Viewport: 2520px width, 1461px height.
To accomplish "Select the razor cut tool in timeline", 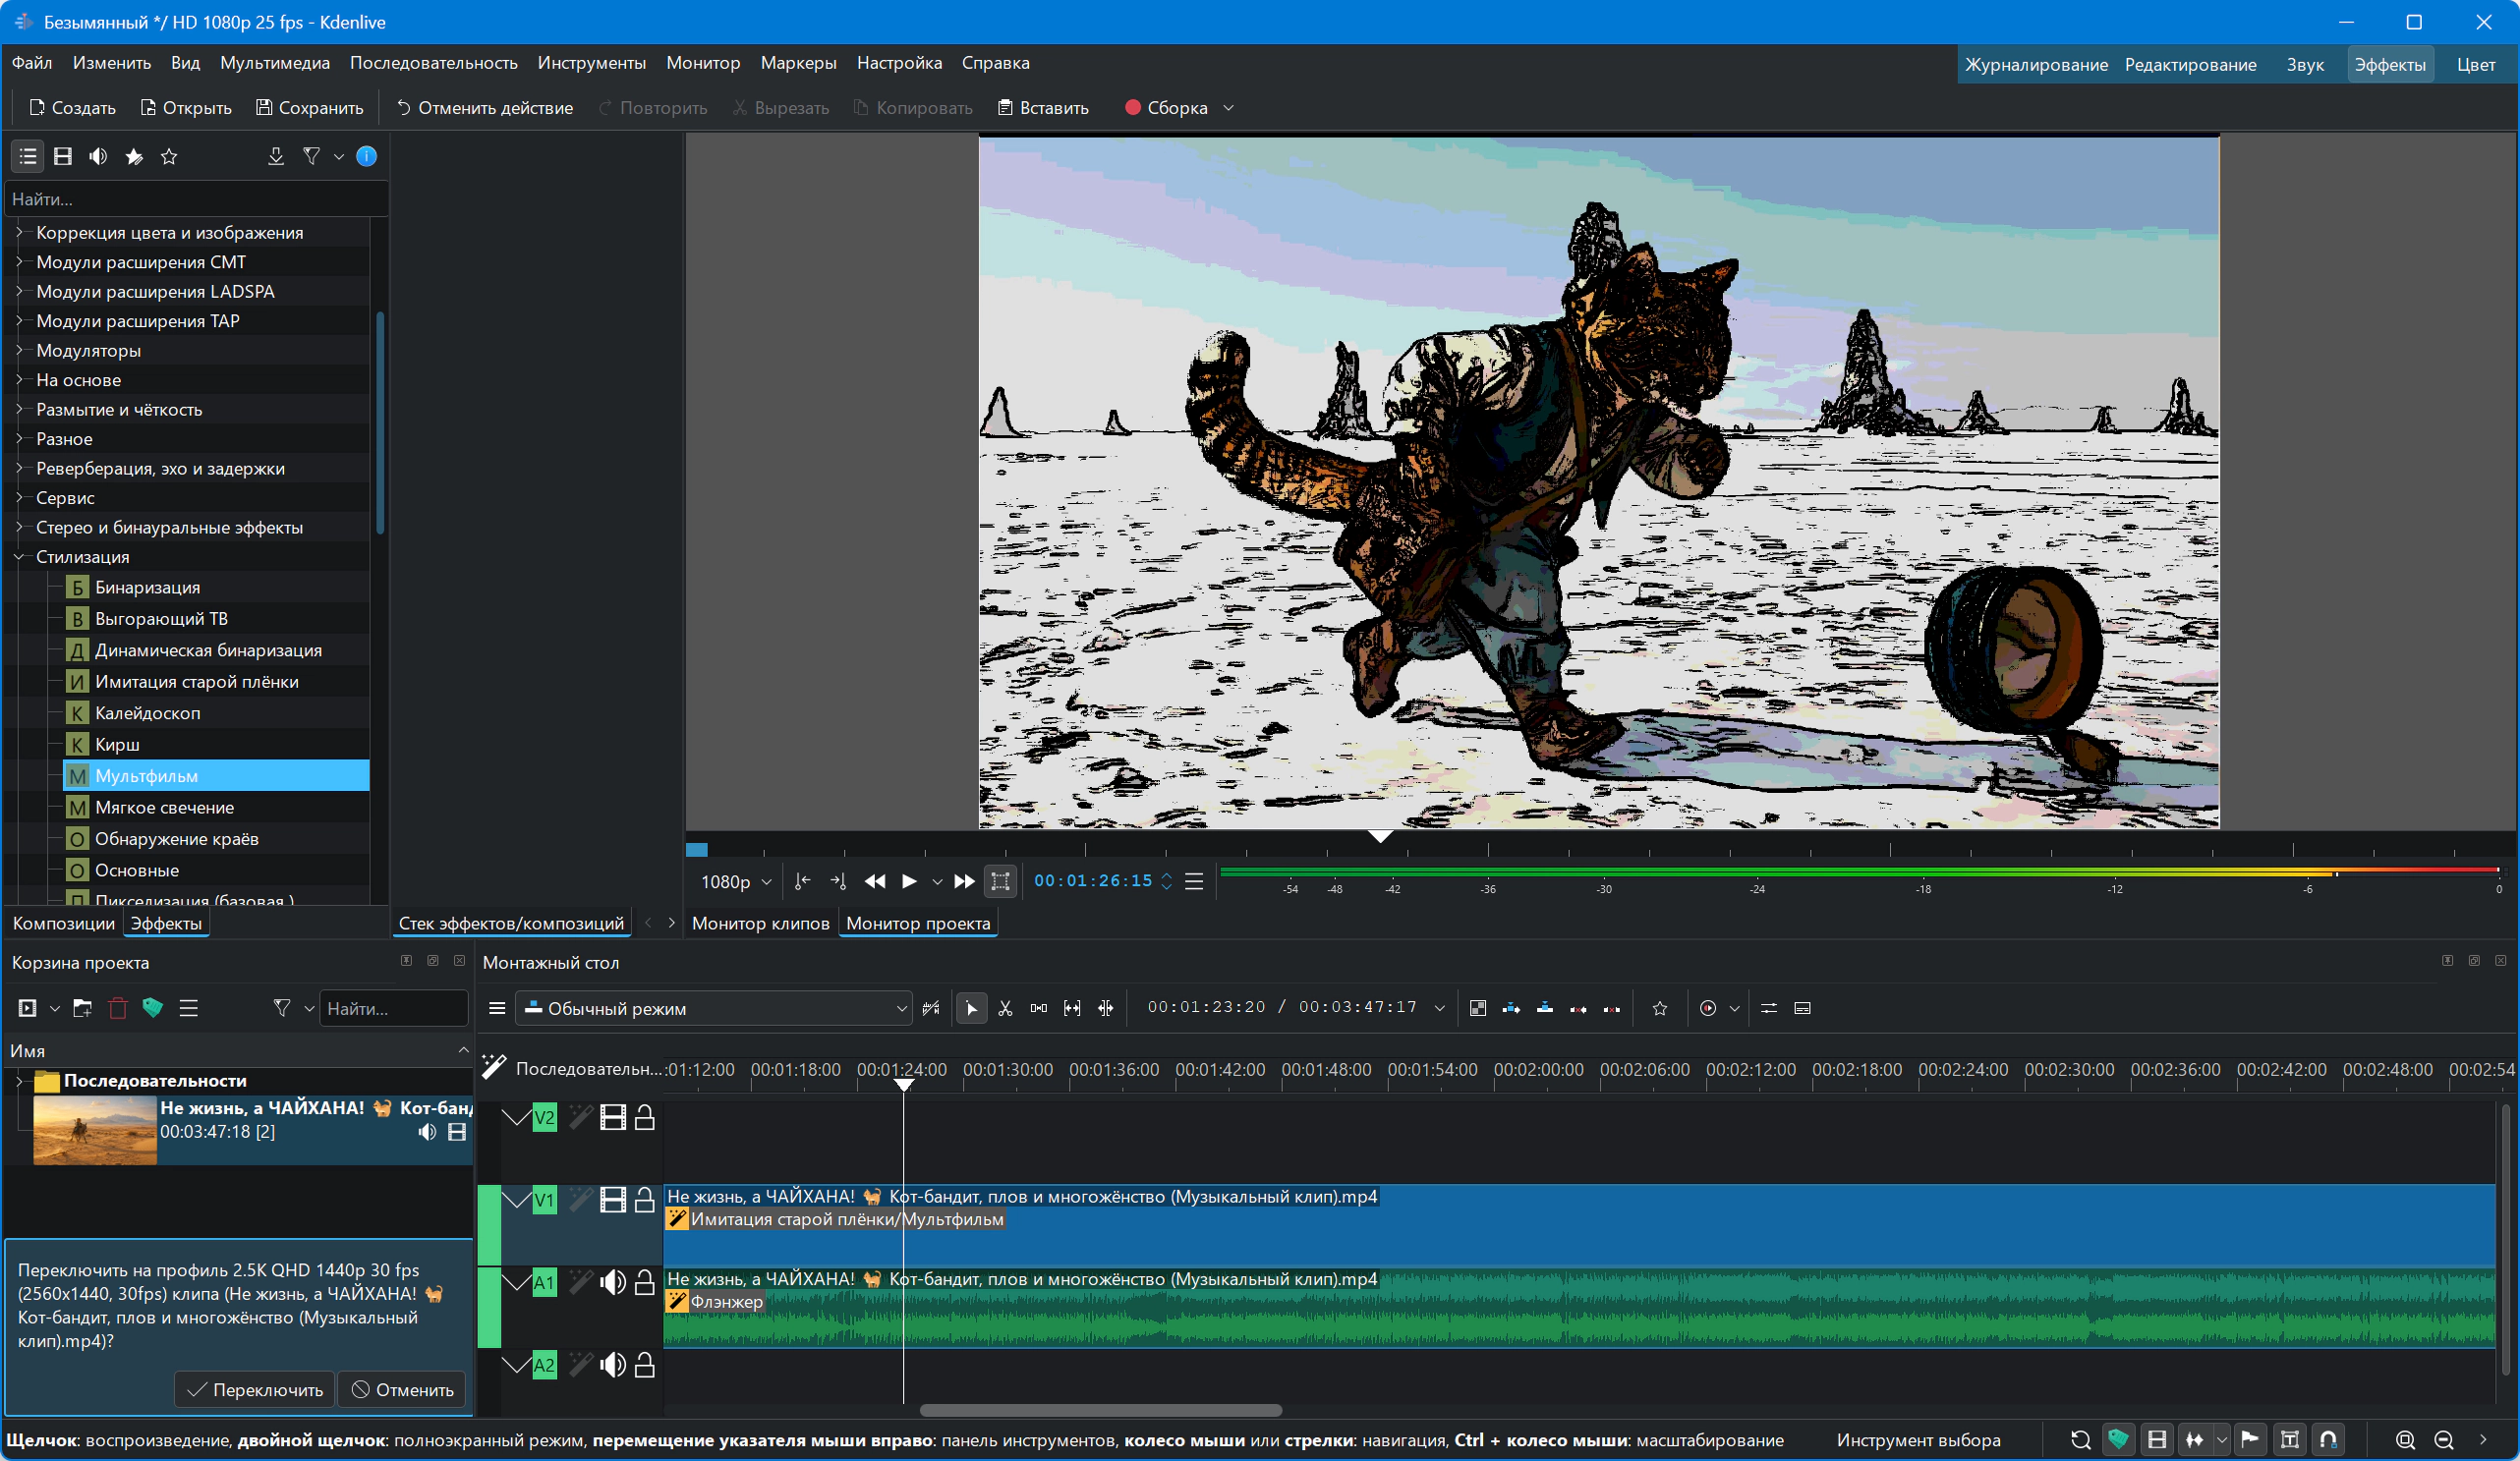I will coord(1005,1008).
